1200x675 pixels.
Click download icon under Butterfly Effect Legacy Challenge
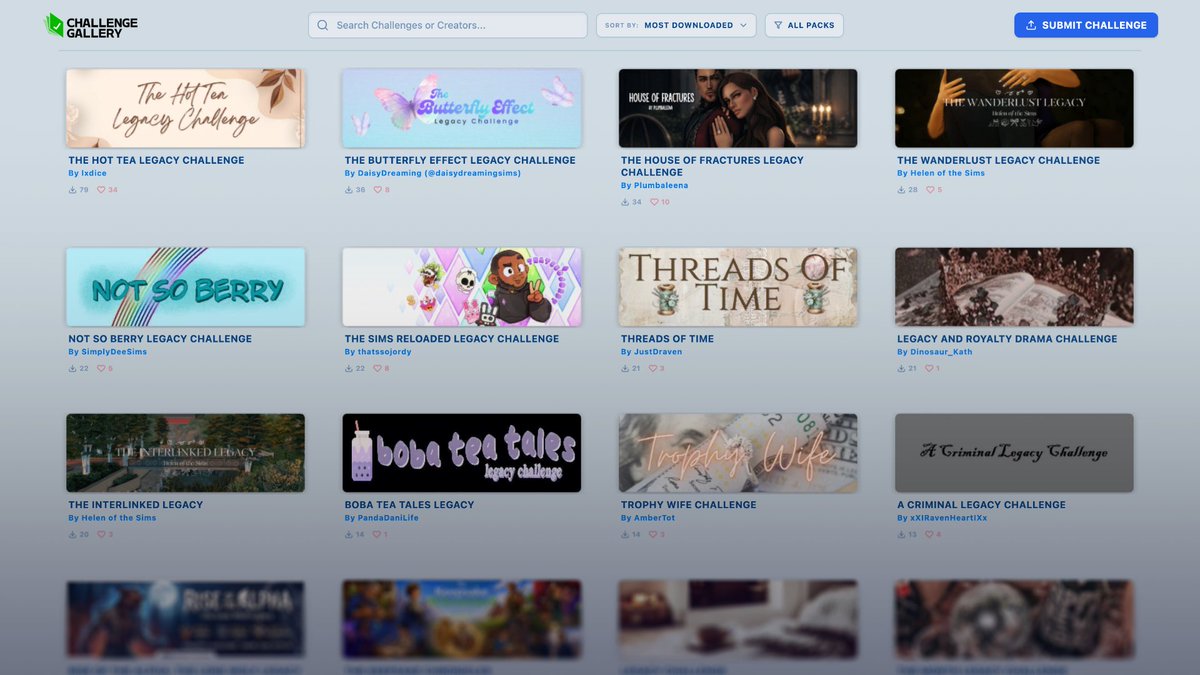pyautogui.click(x=349, y=190)
